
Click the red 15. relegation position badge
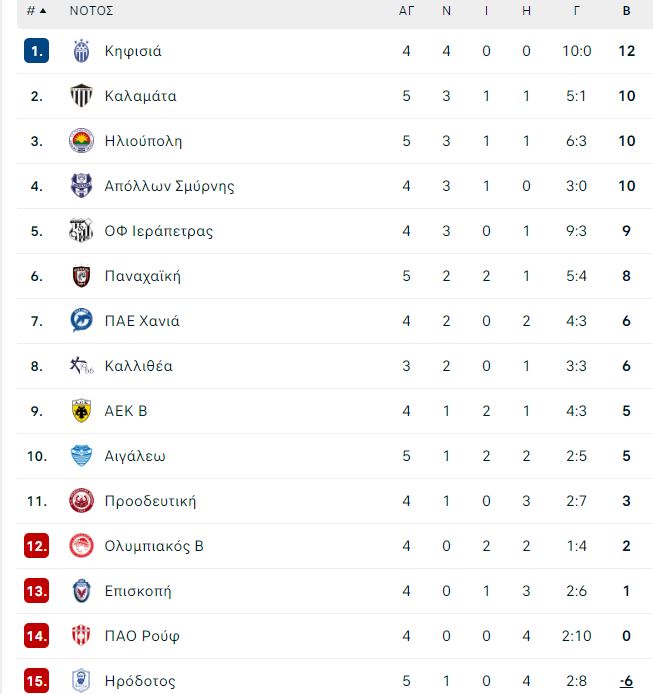(x=36, y=681)
